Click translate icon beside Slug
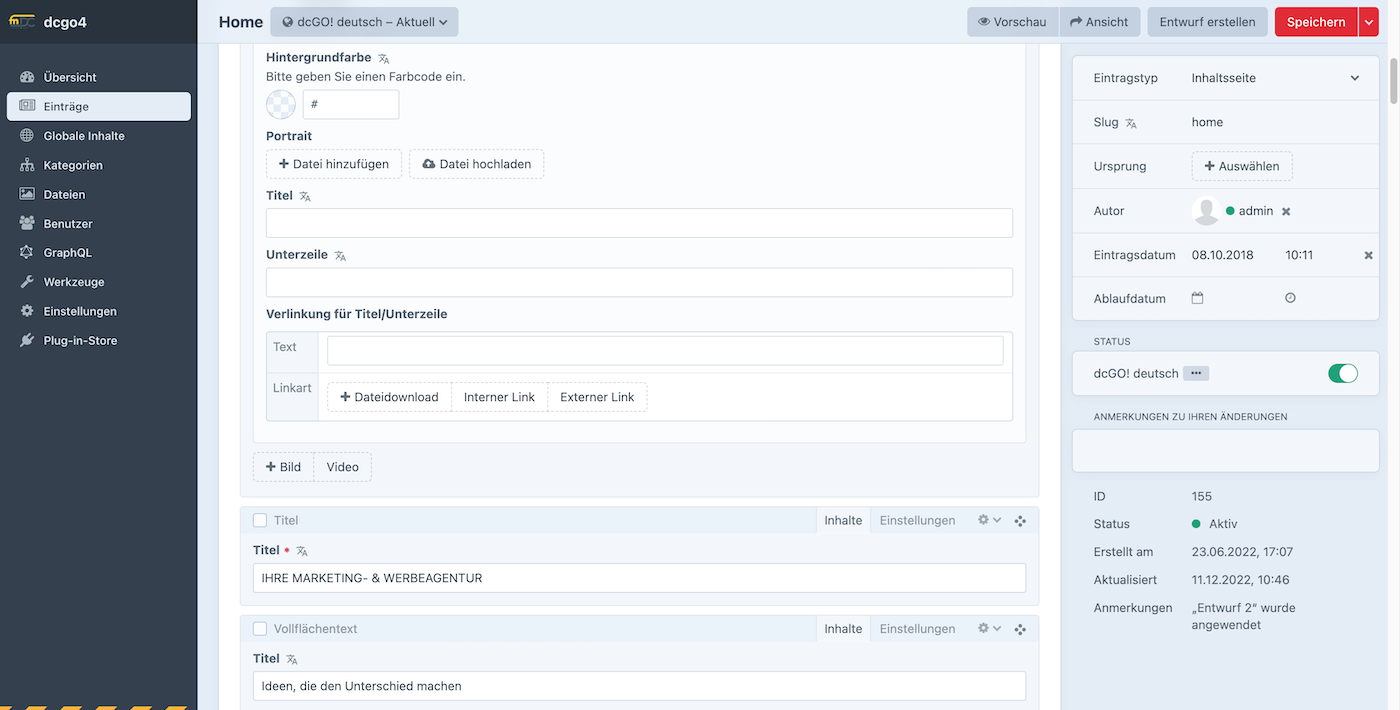 click(x=1131, y=123)
